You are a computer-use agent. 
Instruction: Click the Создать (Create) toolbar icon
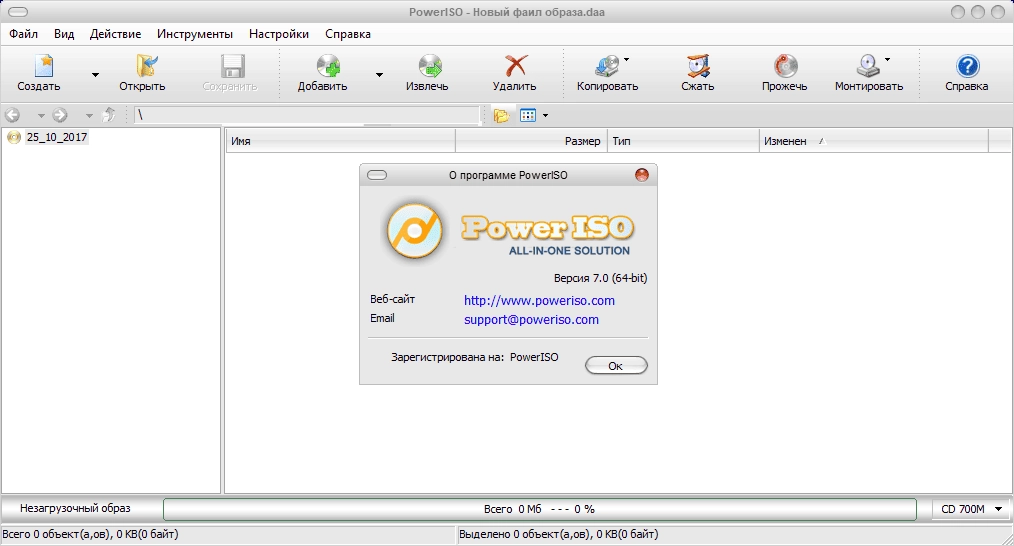coord(44,66)
